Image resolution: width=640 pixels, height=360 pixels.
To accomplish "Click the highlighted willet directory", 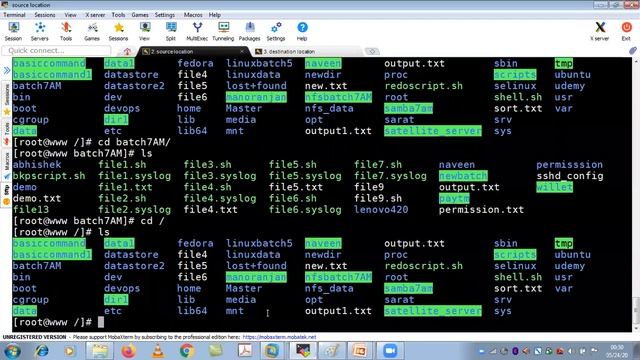I will tap(555, 187).
